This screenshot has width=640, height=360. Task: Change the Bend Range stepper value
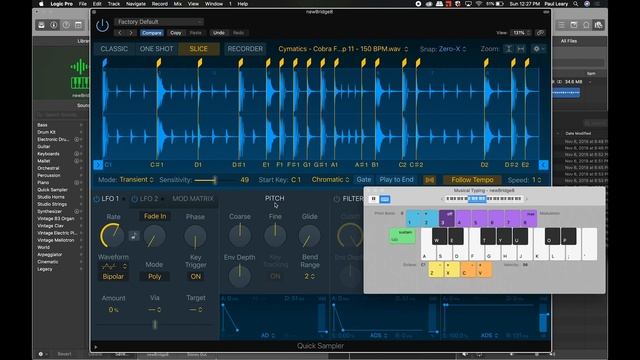tap(310, 276)
